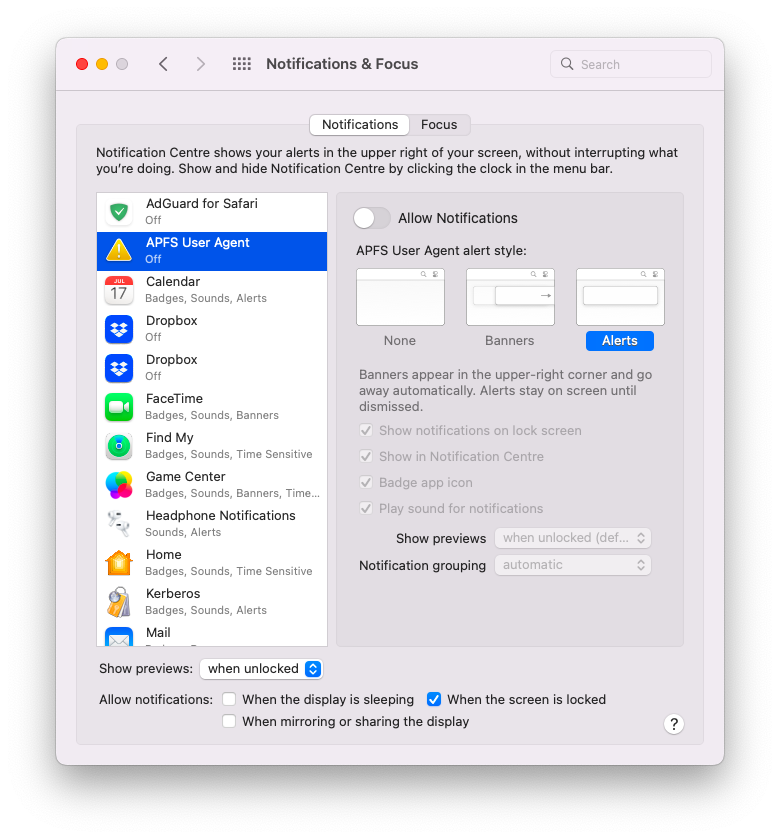Click the FaceTime camera icon
This screenshot has height=839, width=780.
[x=119, y=407]
